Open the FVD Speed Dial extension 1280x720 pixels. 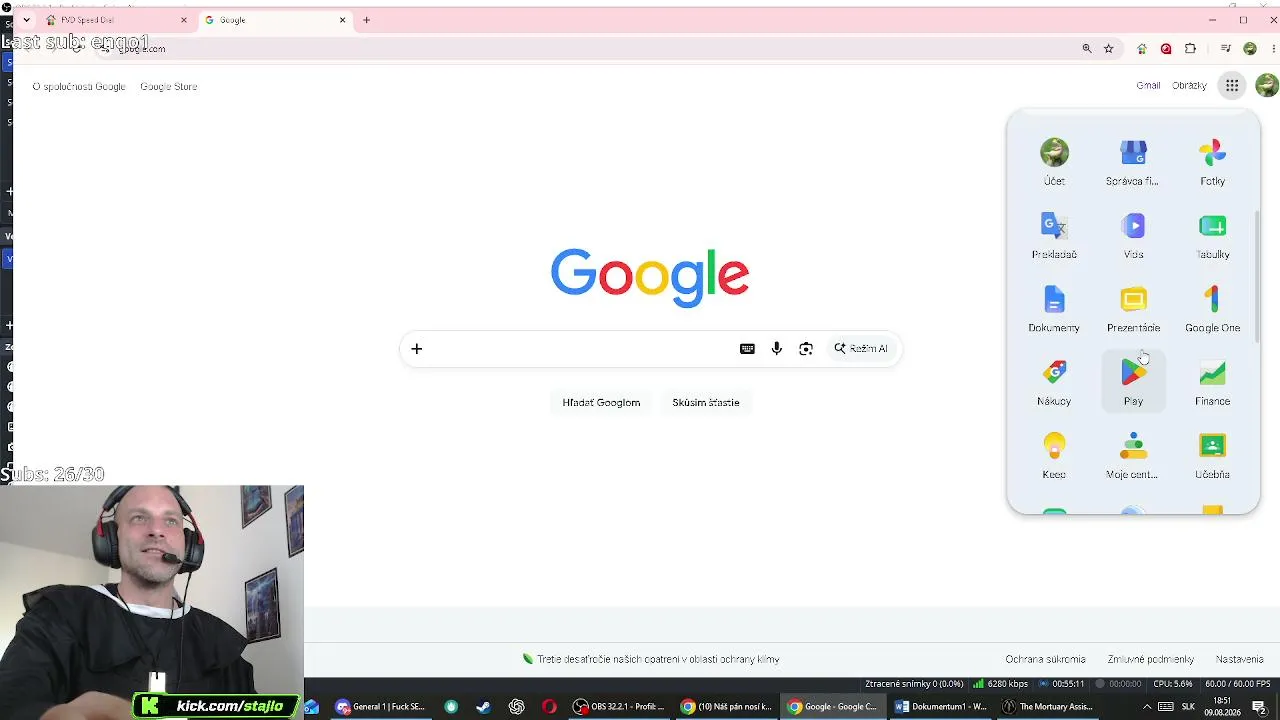[x=1142, y=48]
